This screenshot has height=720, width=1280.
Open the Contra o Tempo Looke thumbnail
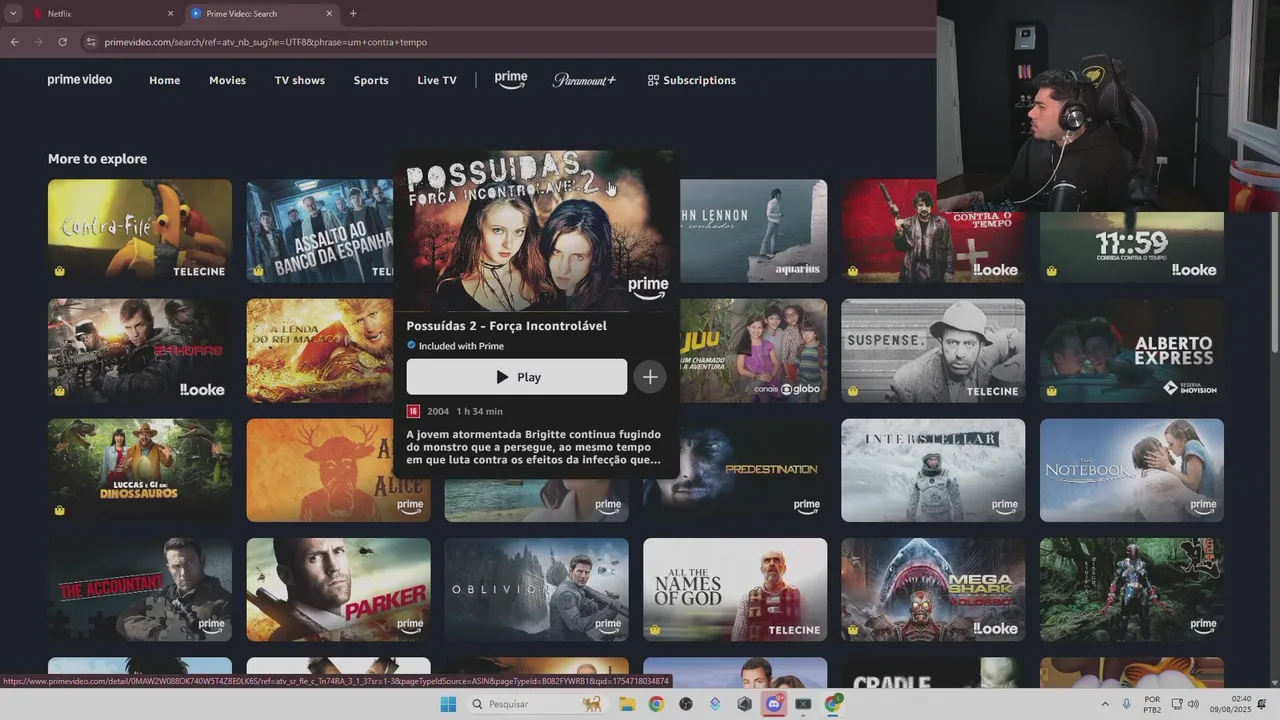tap(933, 231)
